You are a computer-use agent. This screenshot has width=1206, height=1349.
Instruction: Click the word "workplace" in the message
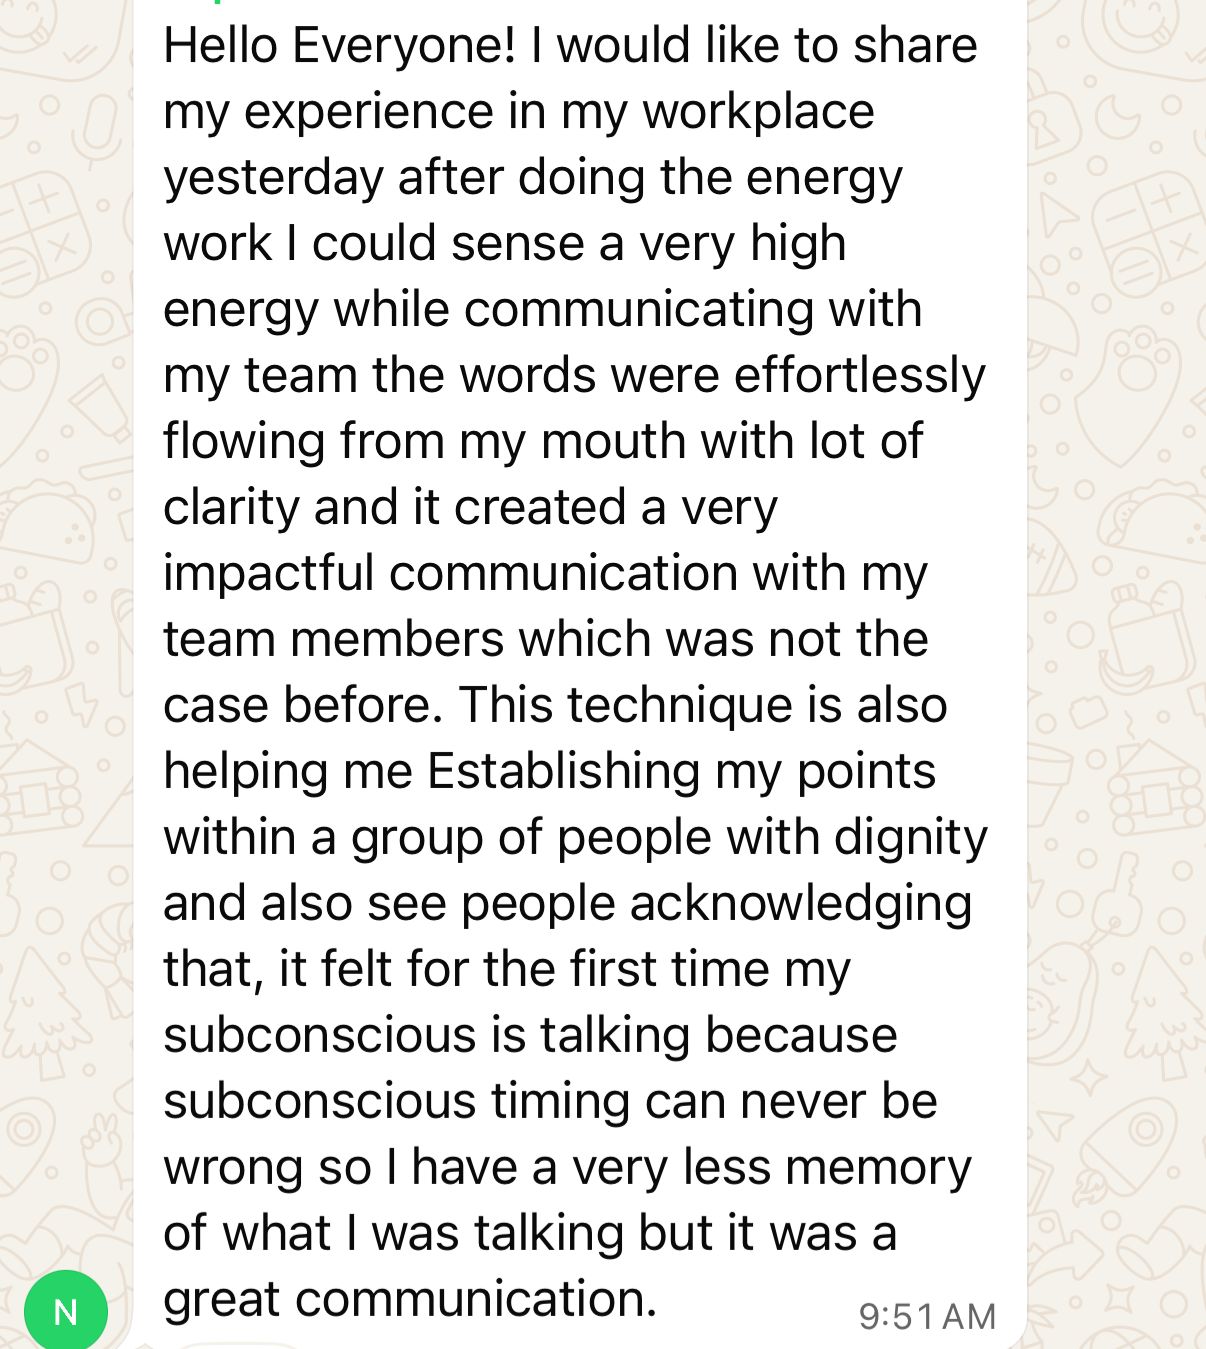click(758, 111)
